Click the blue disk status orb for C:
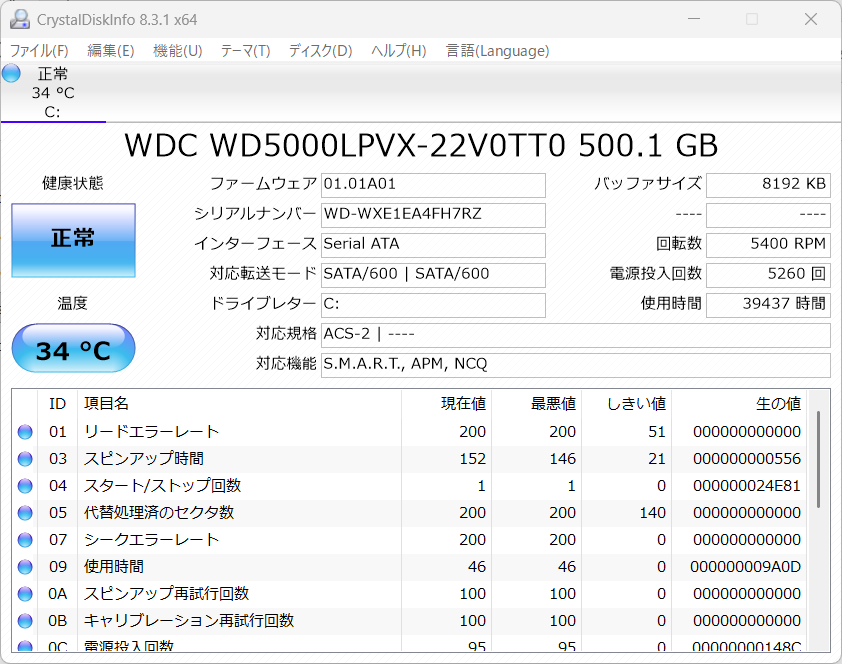842x664 pixels. (x=12, y=73)
